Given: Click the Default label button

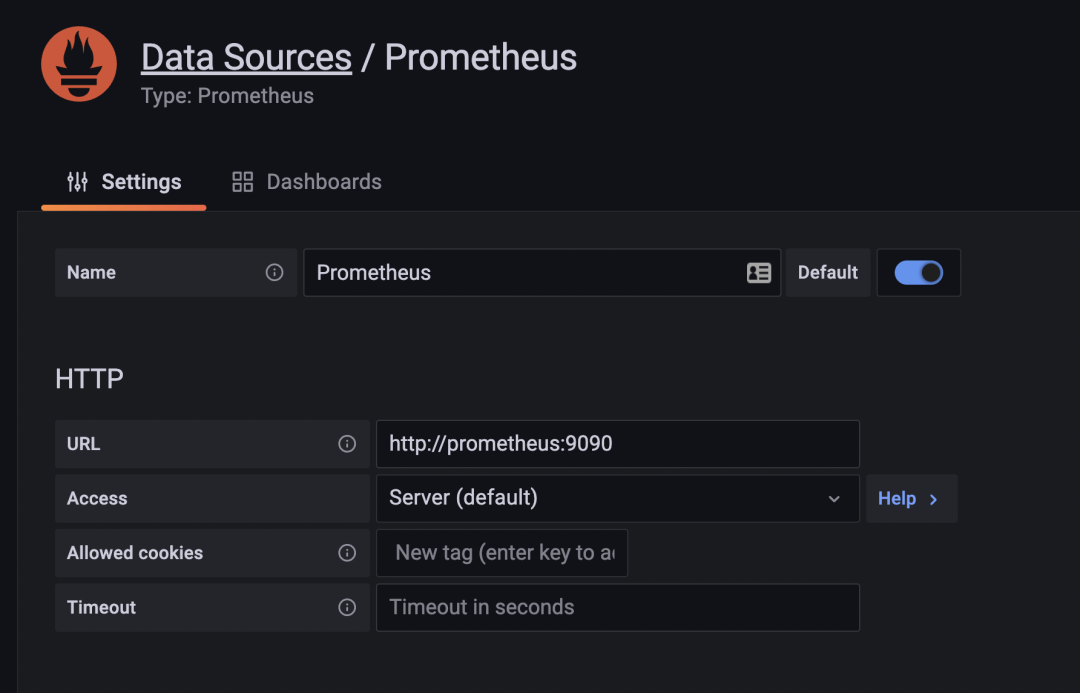Looking at the screenshot, I should tap(827, 273).
